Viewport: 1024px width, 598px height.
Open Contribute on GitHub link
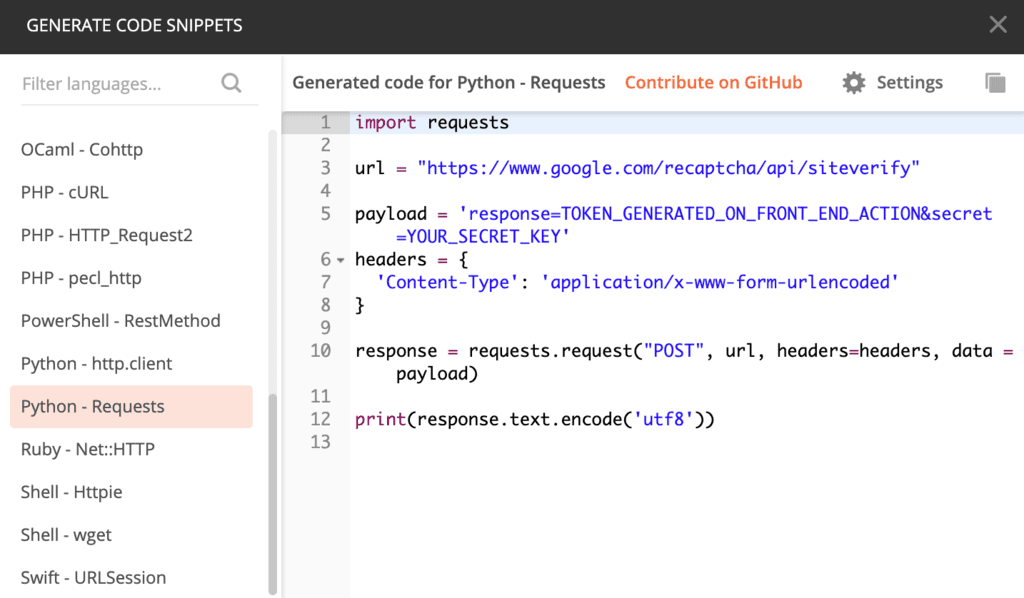tap(713, 82)
